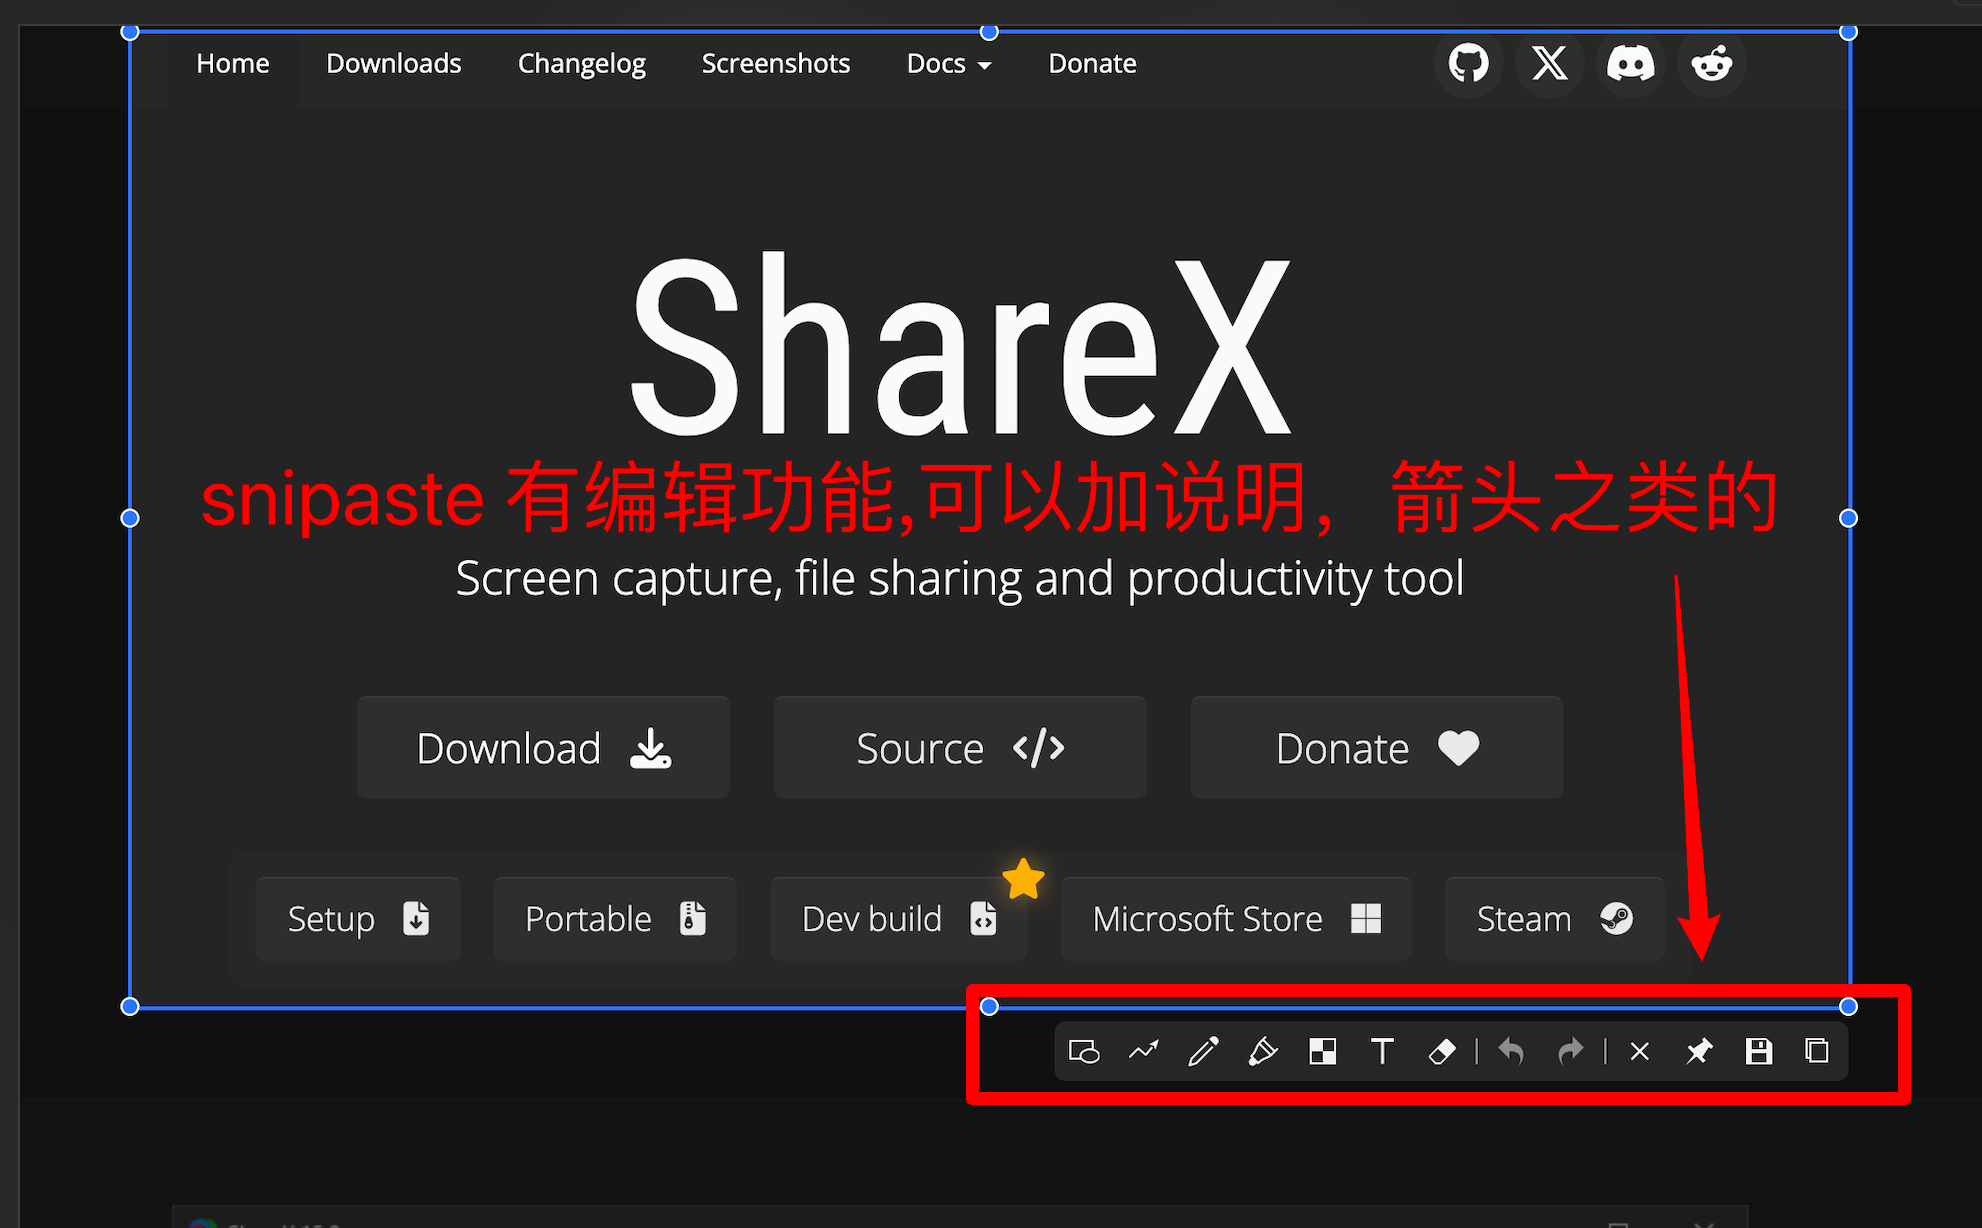Image resolution: width=1982 pixels, height=1228 pixels.
Task: Choose the eraser tool
Action: (x=1442, y=1051)
